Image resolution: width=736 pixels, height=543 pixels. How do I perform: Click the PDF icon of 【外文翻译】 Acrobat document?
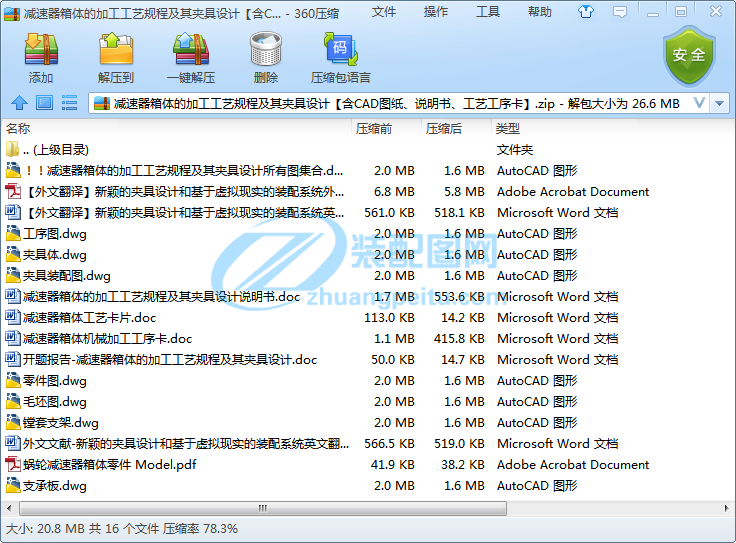13,191
